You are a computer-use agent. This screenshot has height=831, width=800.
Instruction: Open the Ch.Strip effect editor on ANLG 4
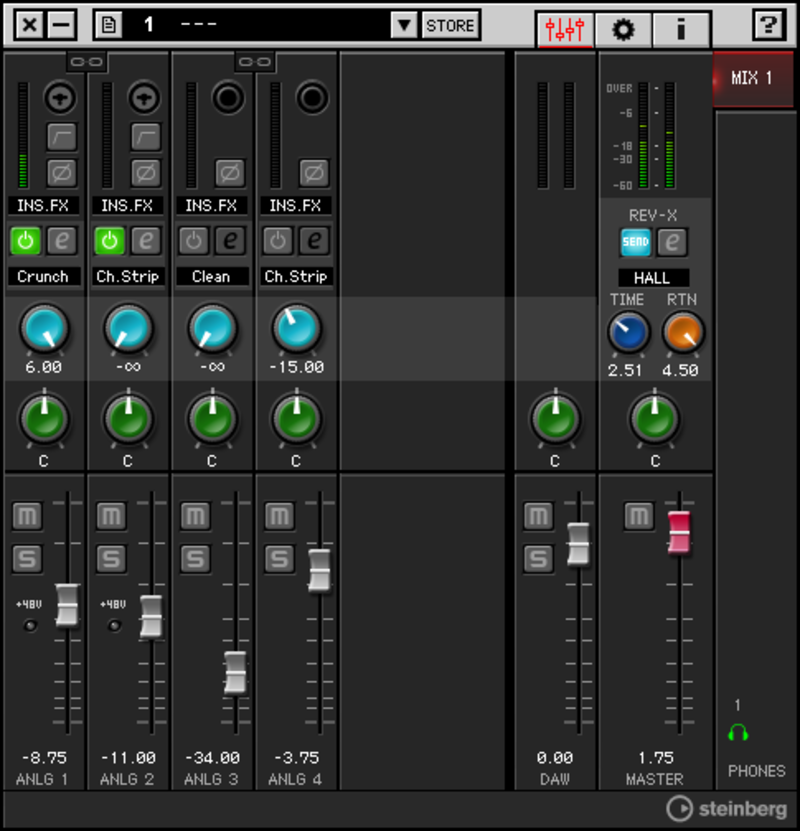click(x=315, y=241)
